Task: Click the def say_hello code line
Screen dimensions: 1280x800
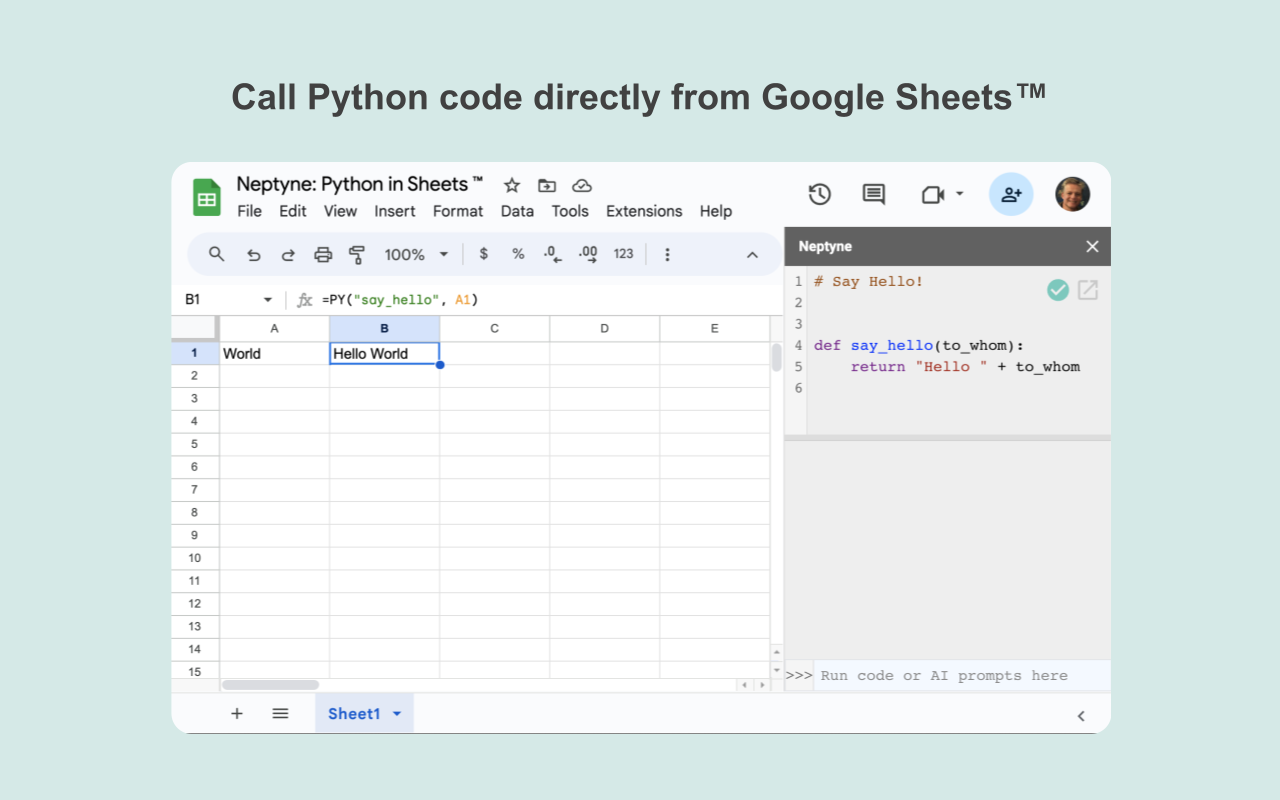Action: point(919,345)
